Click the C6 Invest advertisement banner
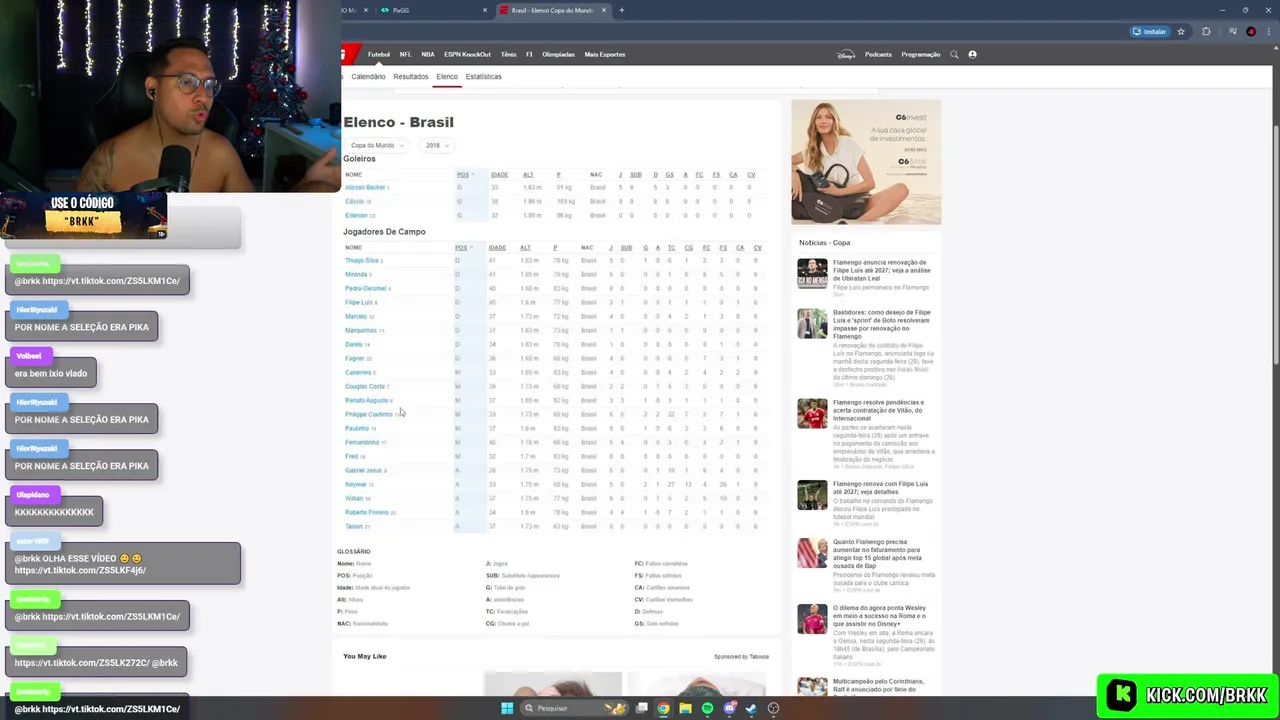The image size is (1280, 720). (866, 162)
